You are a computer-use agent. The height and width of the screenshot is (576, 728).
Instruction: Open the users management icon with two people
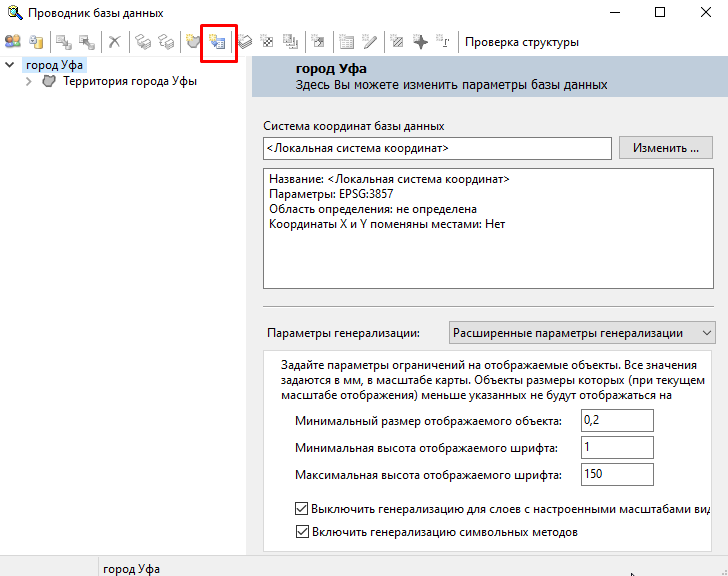point(13,42)
